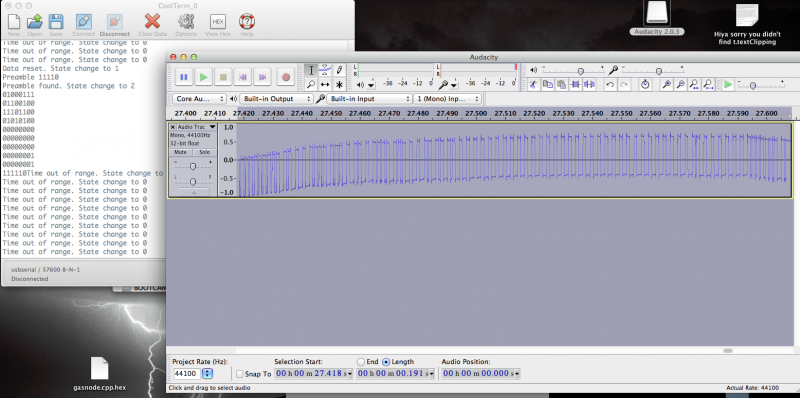Select the Envelope tool
Viewport: 800px width, 398px height.
324,70
